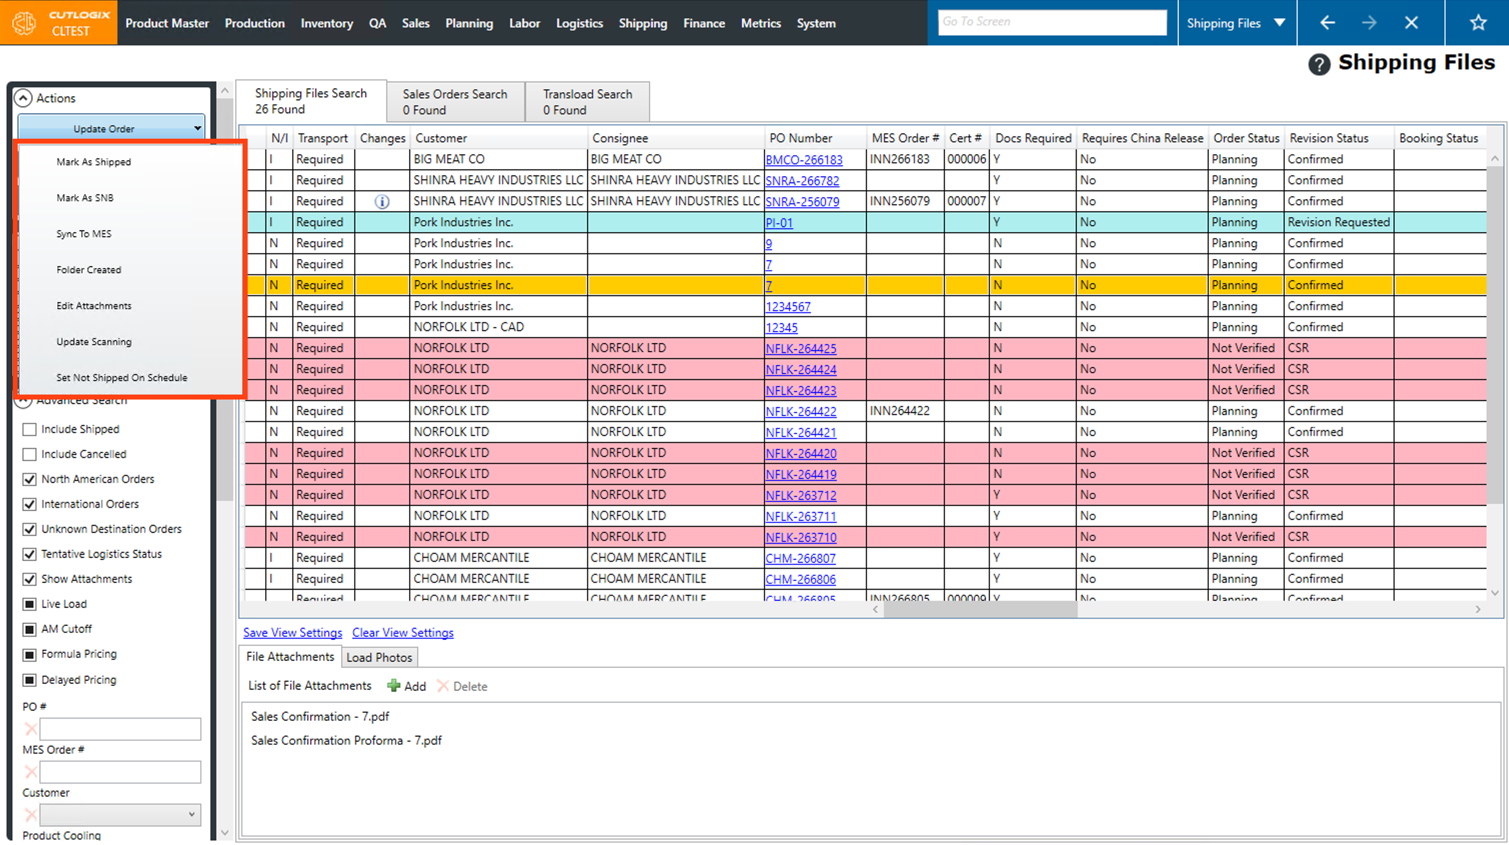Enable the Include Shipped checkbox
This screenshot has width=1509, height=845.
(x=30, y=429)
